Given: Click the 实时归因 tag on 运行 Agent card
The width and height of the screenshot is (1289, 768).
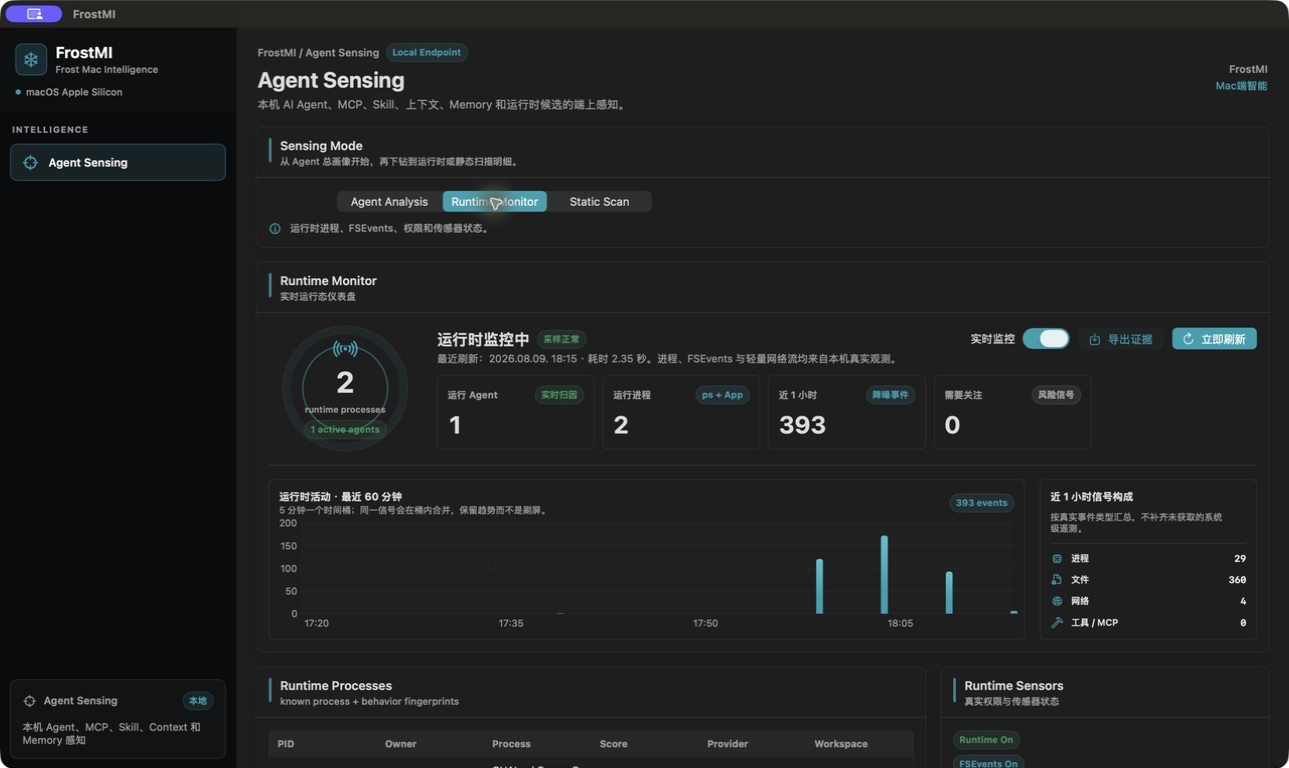Looking at the screenshot, I should pyautogui.click(x=559, y=395).
